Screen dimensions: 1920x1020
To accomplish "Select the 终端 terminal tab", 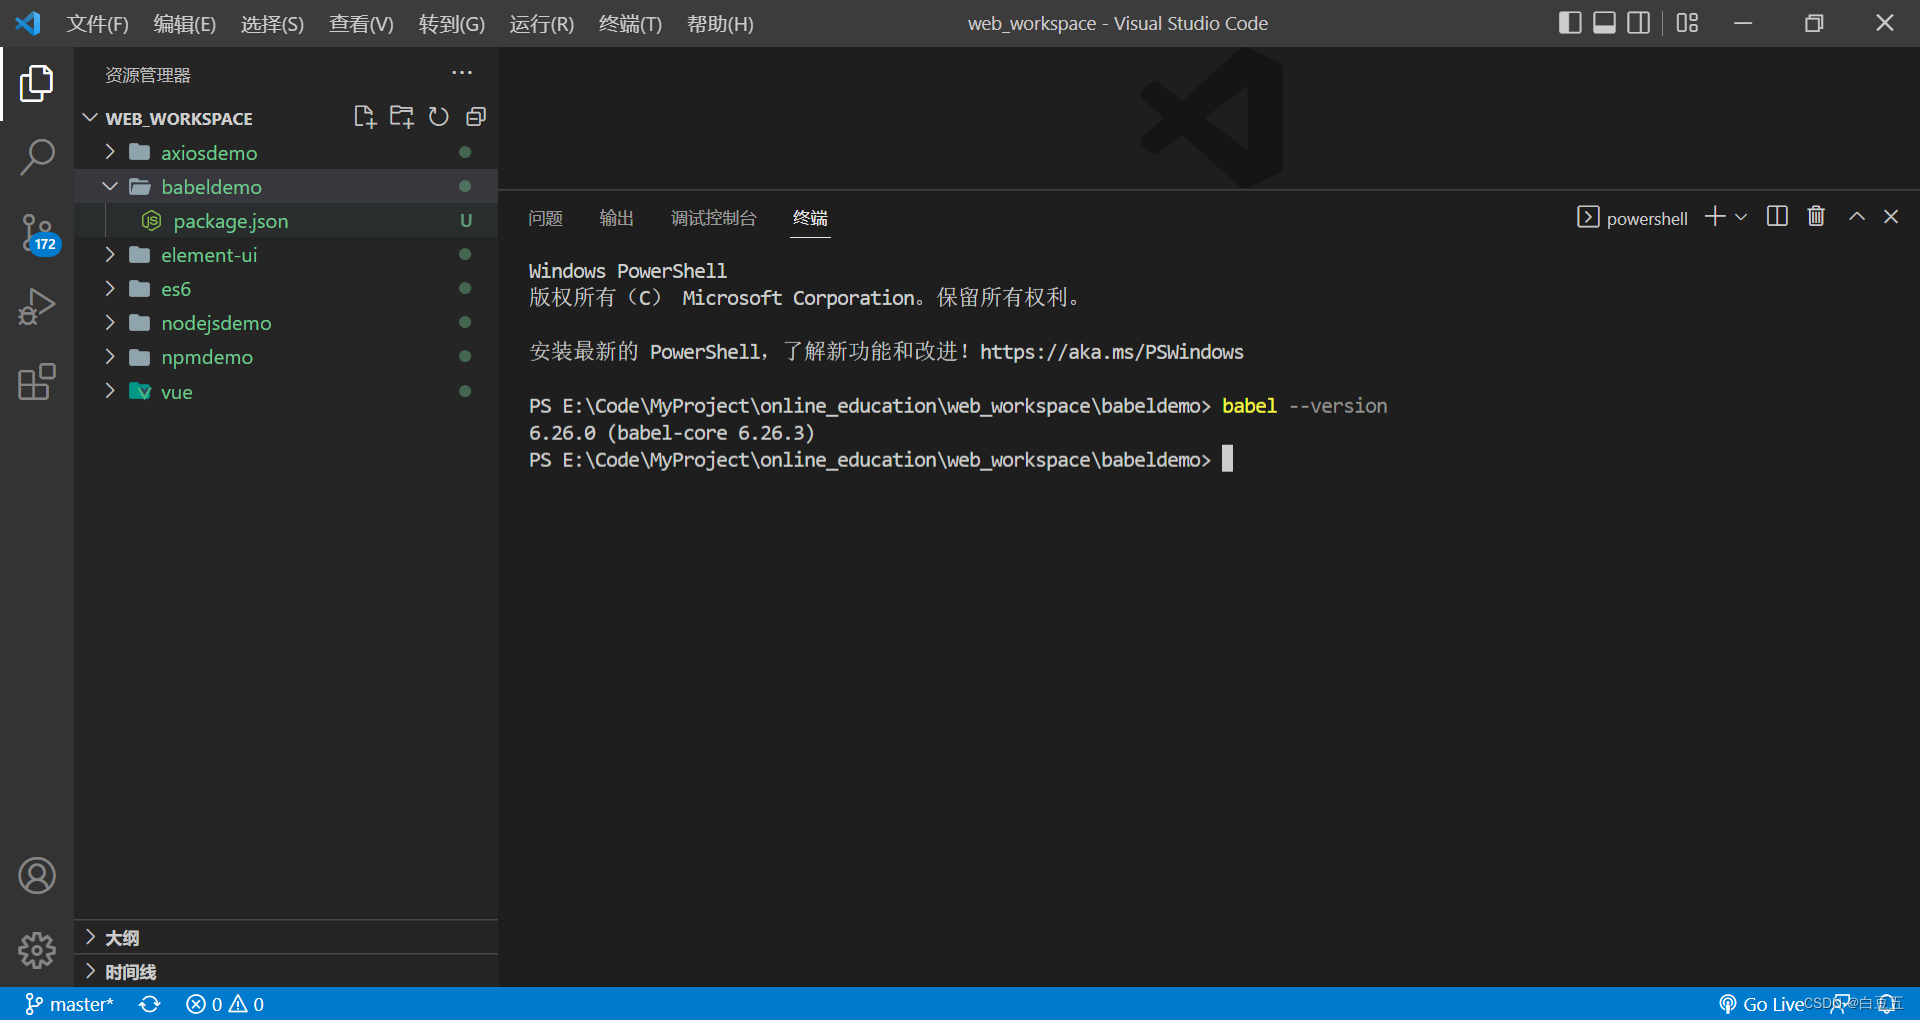I will (810, 218).
